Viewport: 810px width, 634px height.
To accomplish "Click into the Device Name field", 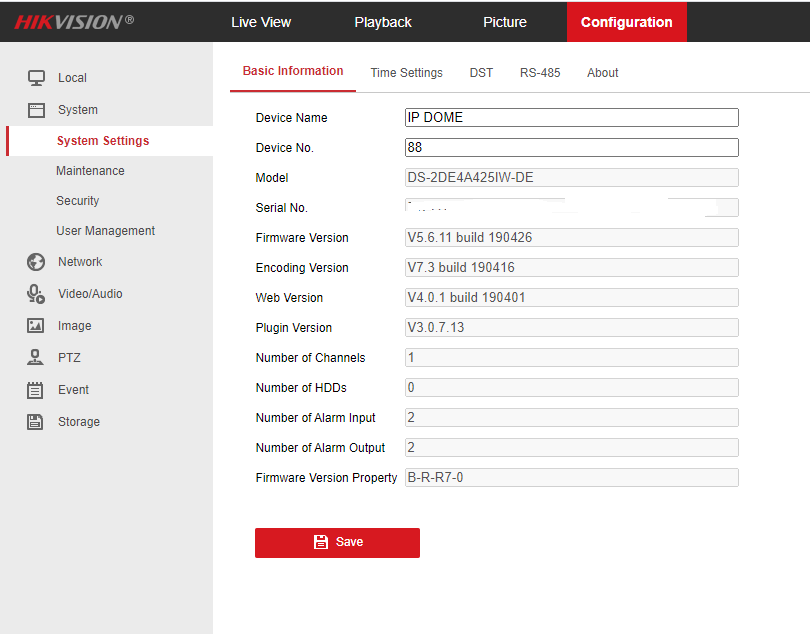I will [x=571, y=118].
